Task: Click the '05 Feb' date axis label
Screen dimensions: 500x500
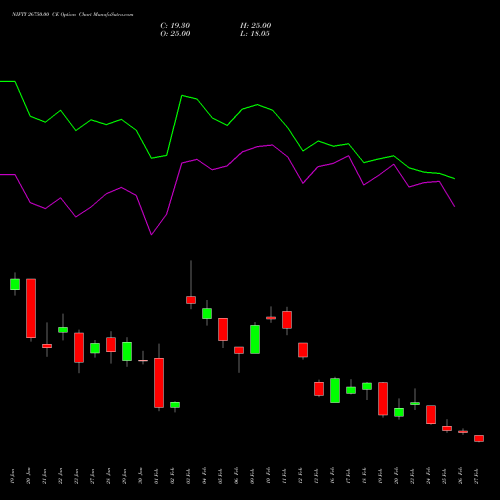Action: 220,477
